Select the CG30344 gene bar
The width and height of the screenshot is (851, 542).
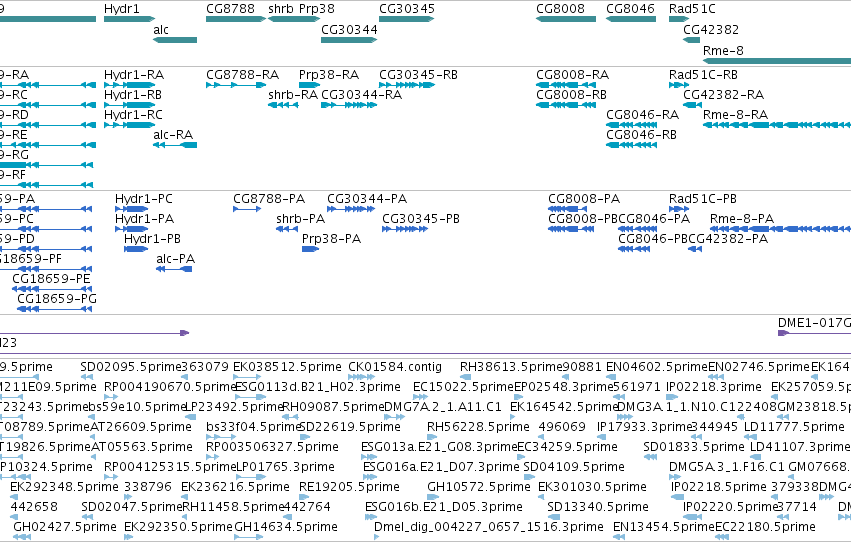[349, 40]
